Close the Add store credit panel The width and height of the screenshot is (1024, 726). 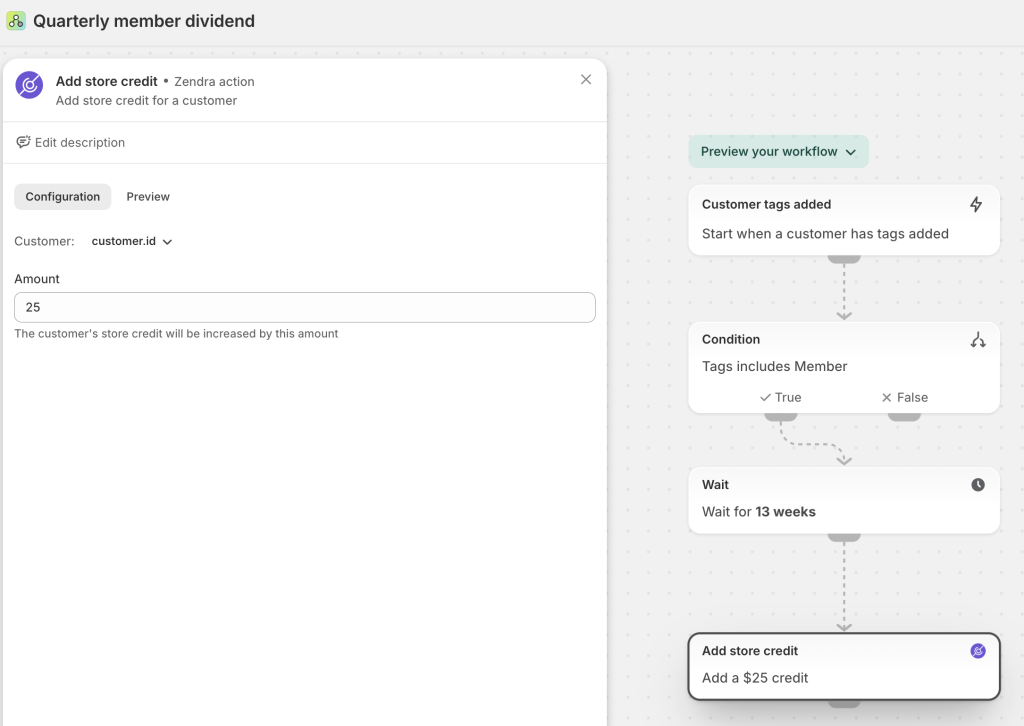(x=586, y=80)
